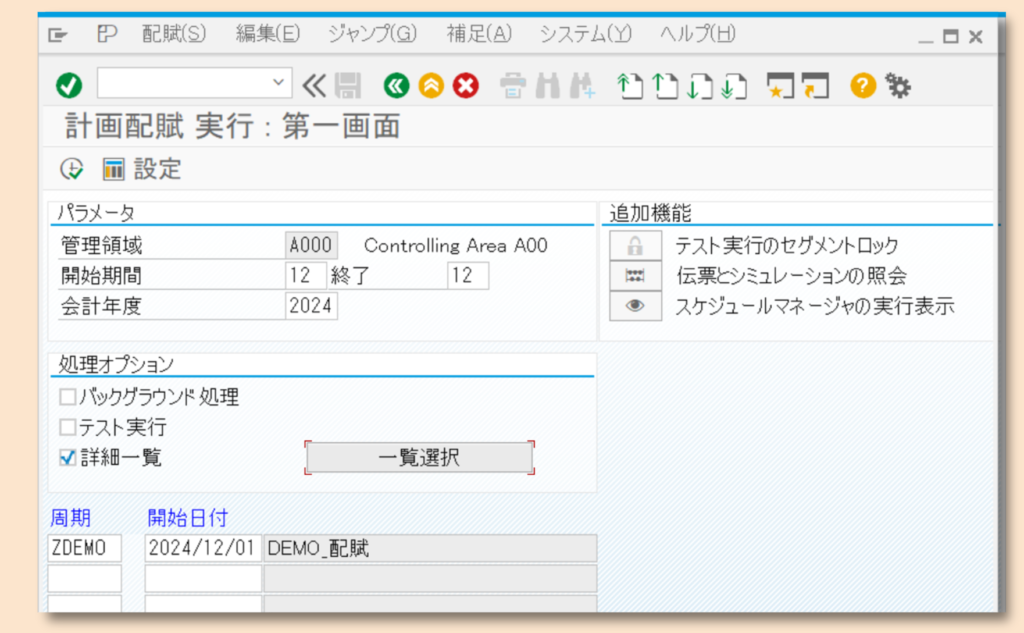Open 設定 settings button
The image size is (1024, 633).
(x=142, y=169)
